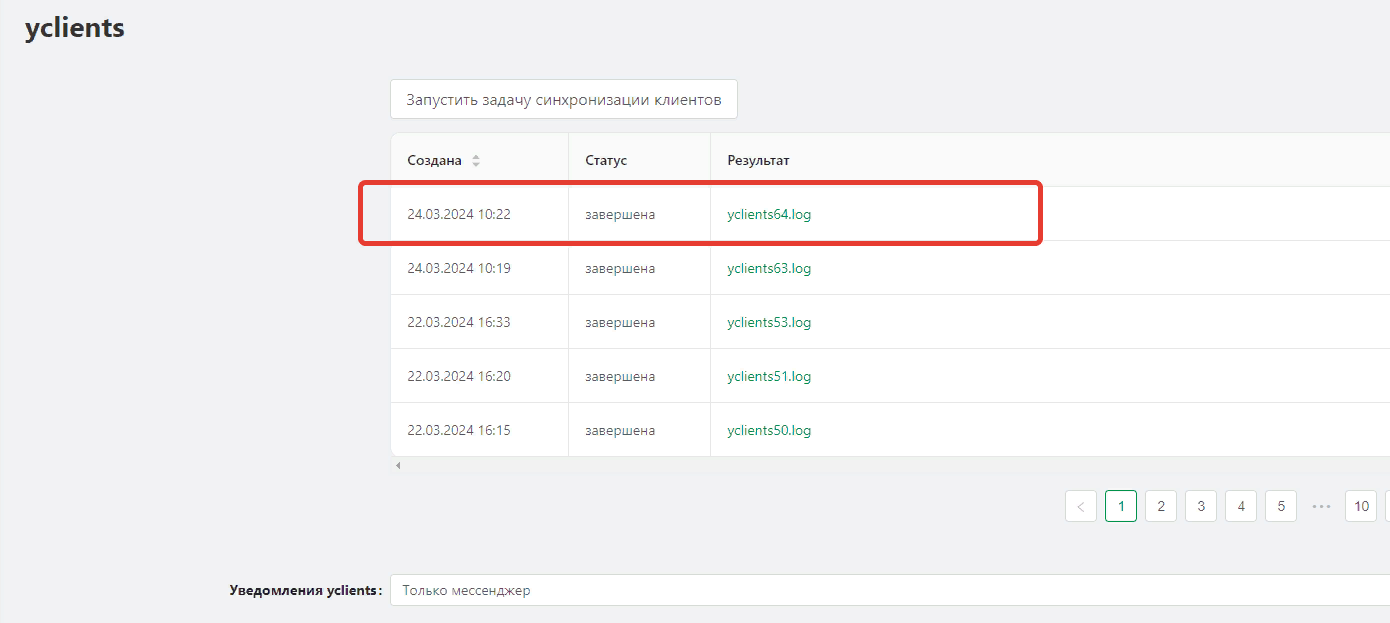This screenshot has height=623, width=1390.
Task: Click the Уведомления yclients label
Action: pyautogui.click(x=305, y=590)
